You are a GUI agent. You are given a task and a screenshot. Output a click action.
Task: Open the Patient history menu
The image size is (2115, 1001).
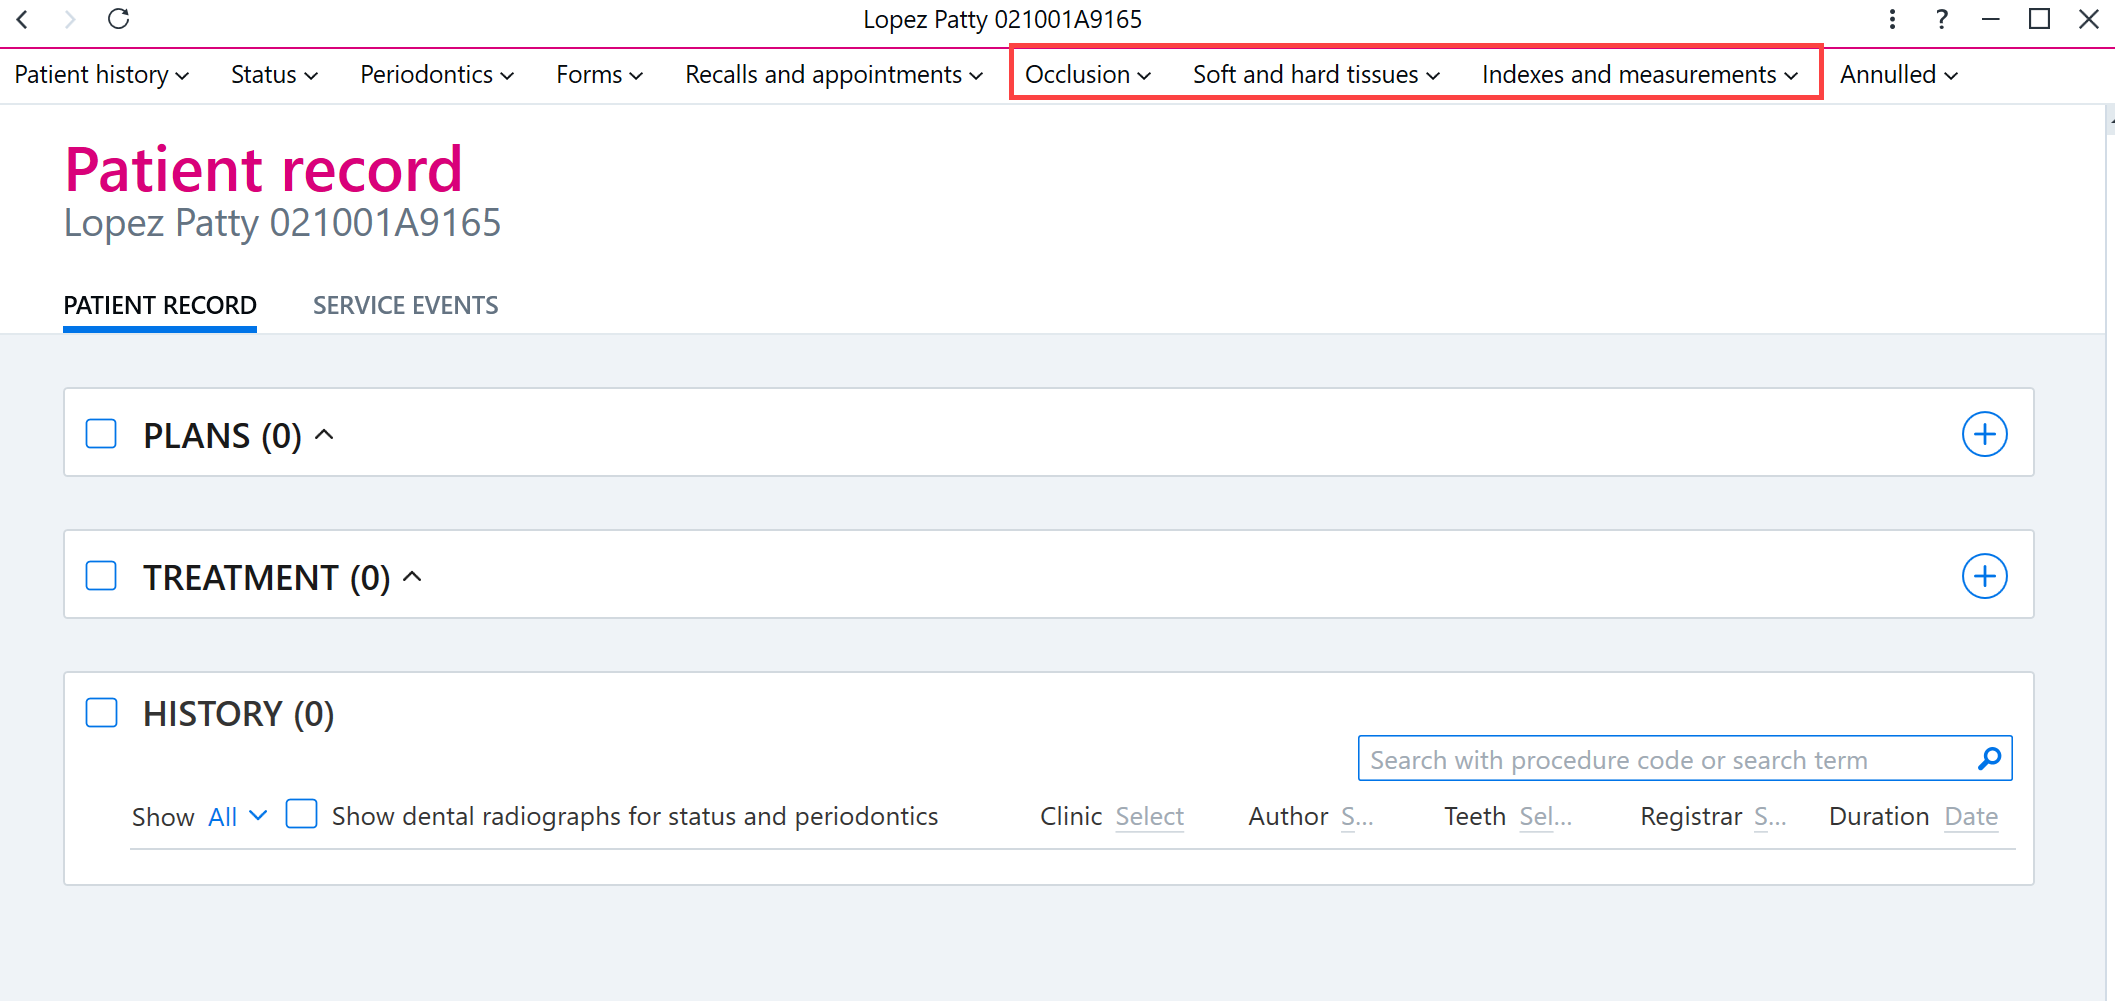coord(102,75)
